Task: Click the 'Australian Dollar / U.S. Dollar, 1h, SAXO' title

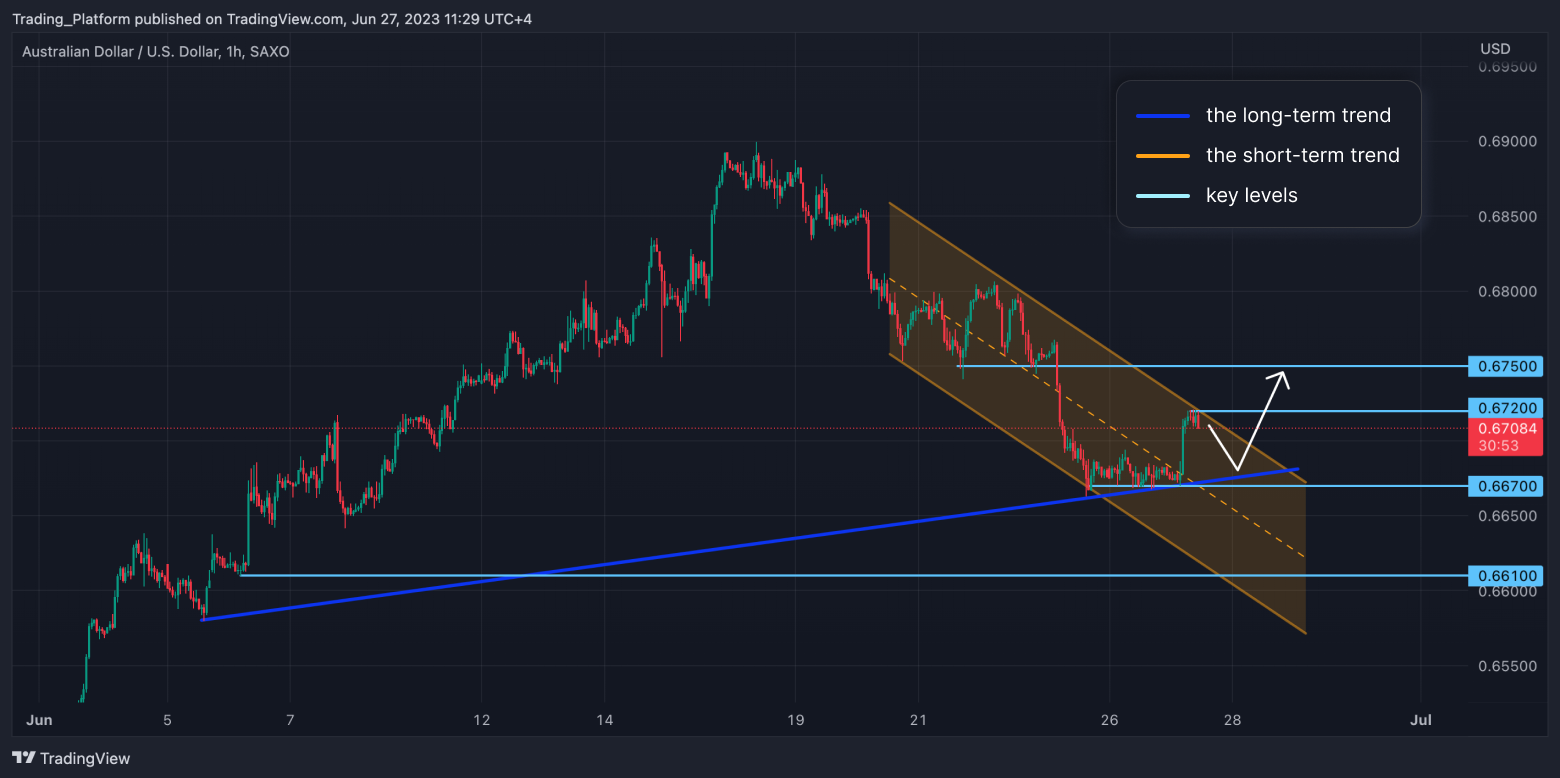Action: (x=156, y=51)
